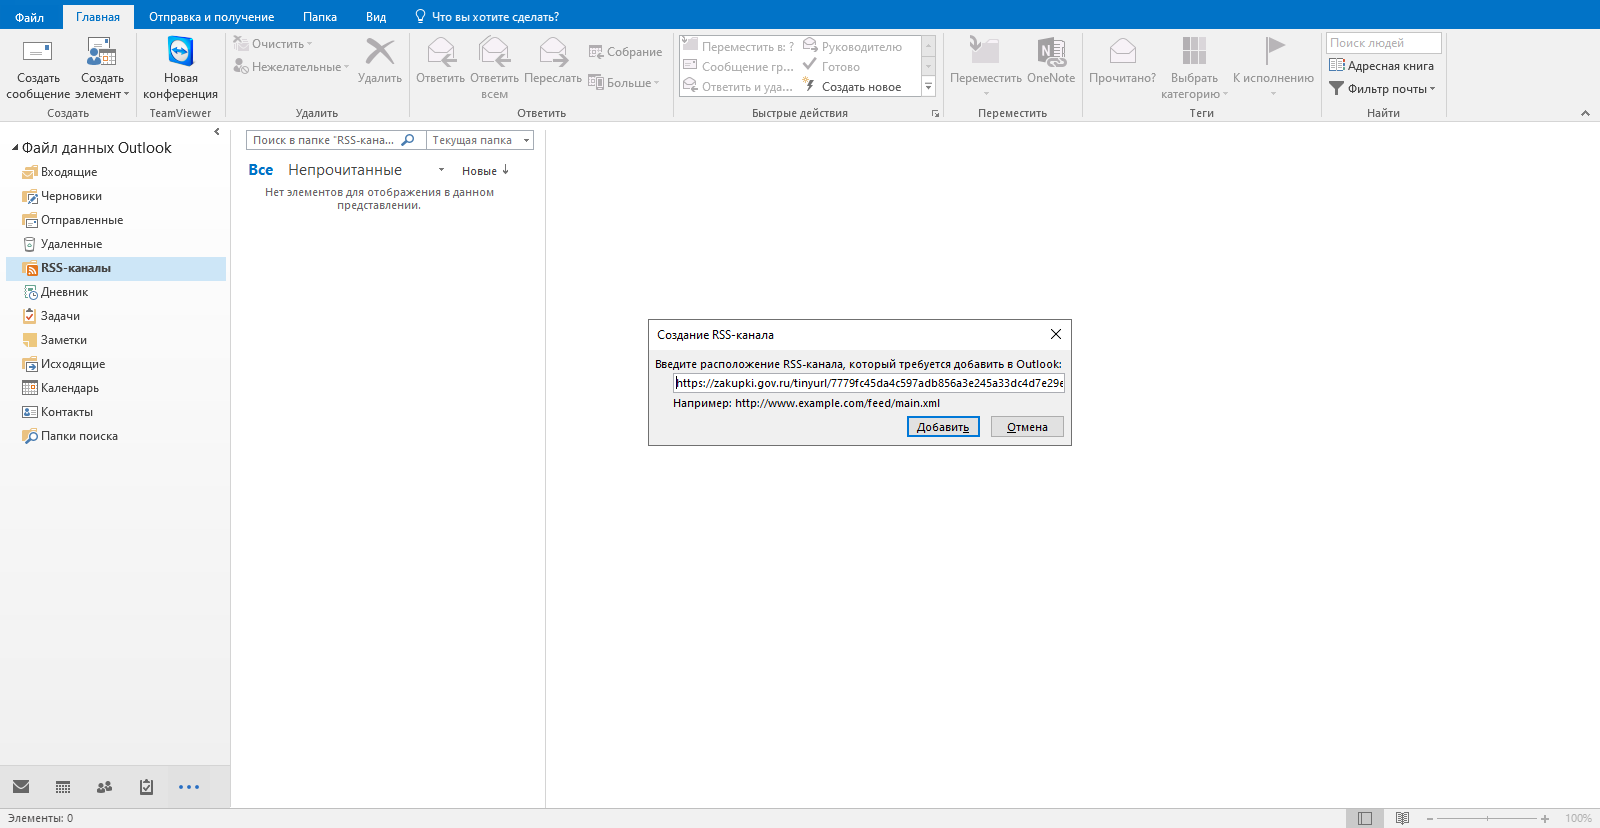The width and height of the screenshot is (1600, 828).
Task: Switch to Folder (Папка) tab
Action: tap(320, 17)
